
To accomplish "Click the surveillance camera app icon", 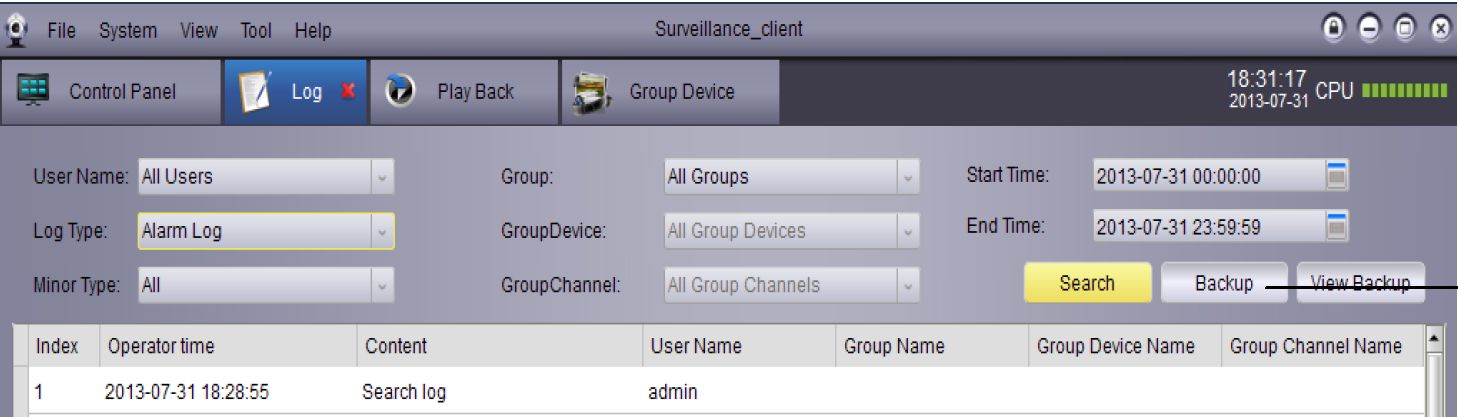I will pyautogui.click(x=15, y=29).
